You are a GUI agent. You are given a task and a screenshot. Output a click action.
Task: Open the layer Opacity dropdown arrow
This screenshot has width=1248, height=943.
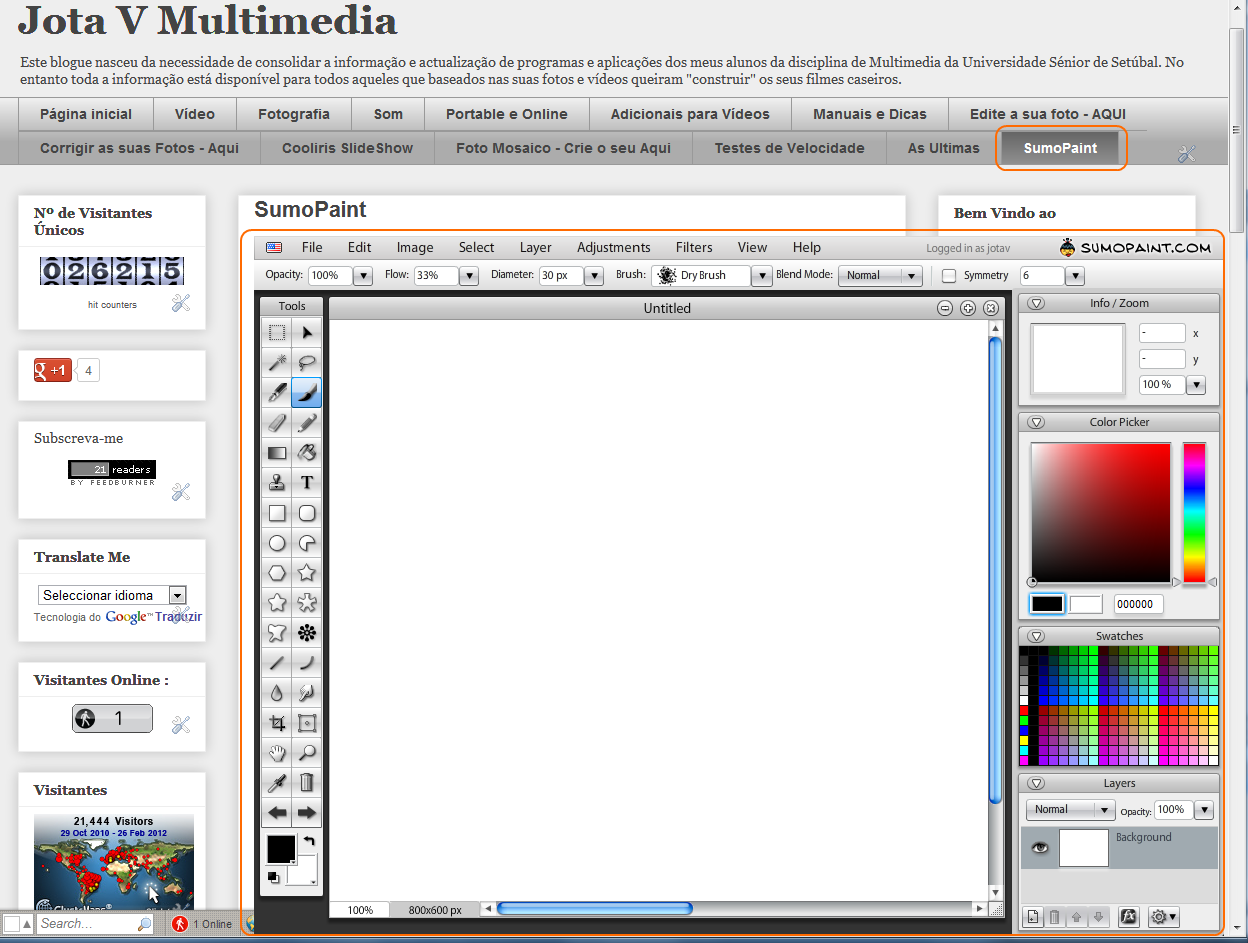(x=1204, y=810)
